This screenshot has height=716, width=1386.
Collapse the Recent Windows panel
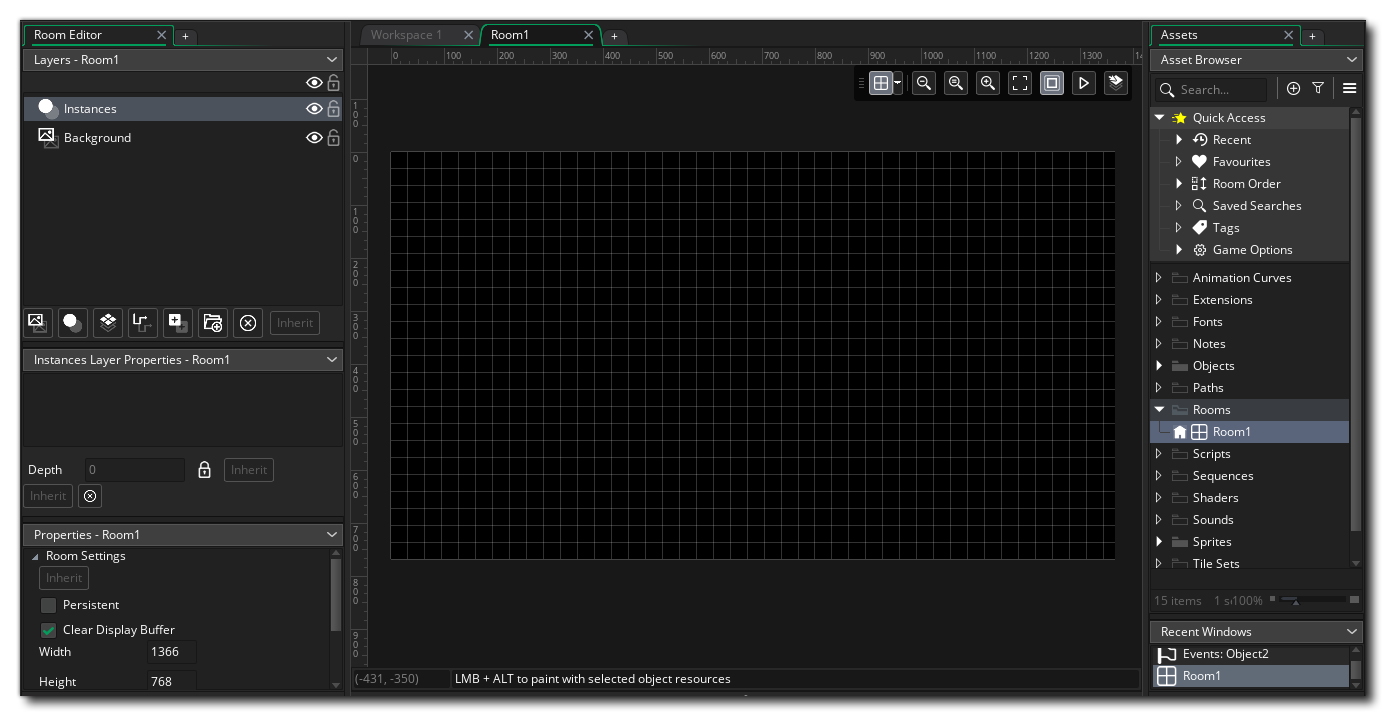pos(1352,632)
